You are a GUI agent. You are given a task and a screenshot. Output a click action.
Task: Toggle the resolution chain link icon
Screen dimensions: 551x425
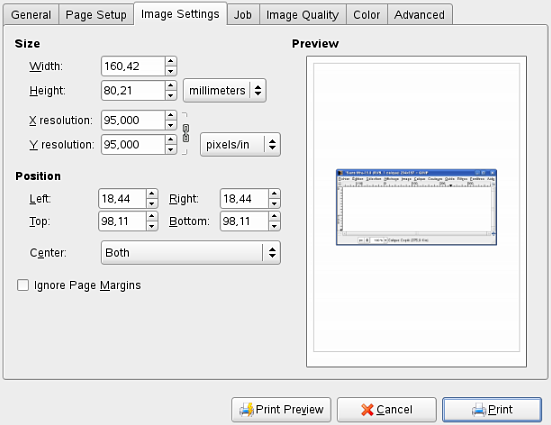(x=186, y=133)
